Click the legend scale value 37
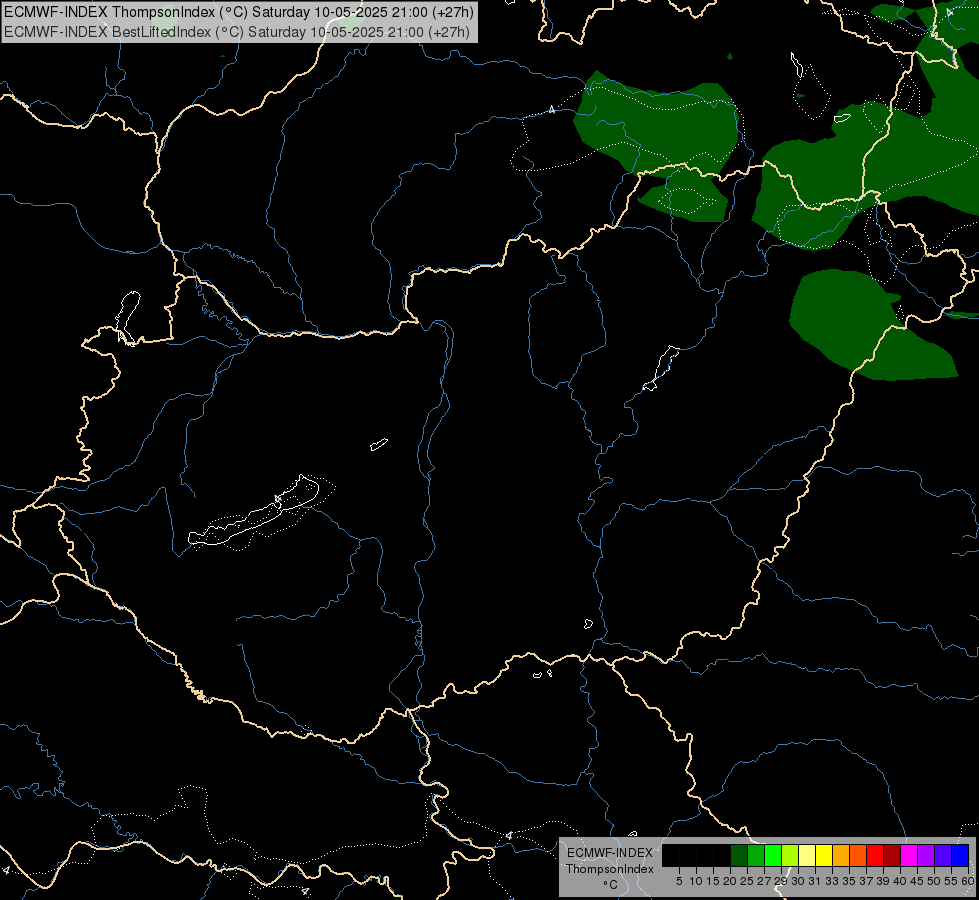The width and height of the screenshot is (979, 900). (866, 881)
